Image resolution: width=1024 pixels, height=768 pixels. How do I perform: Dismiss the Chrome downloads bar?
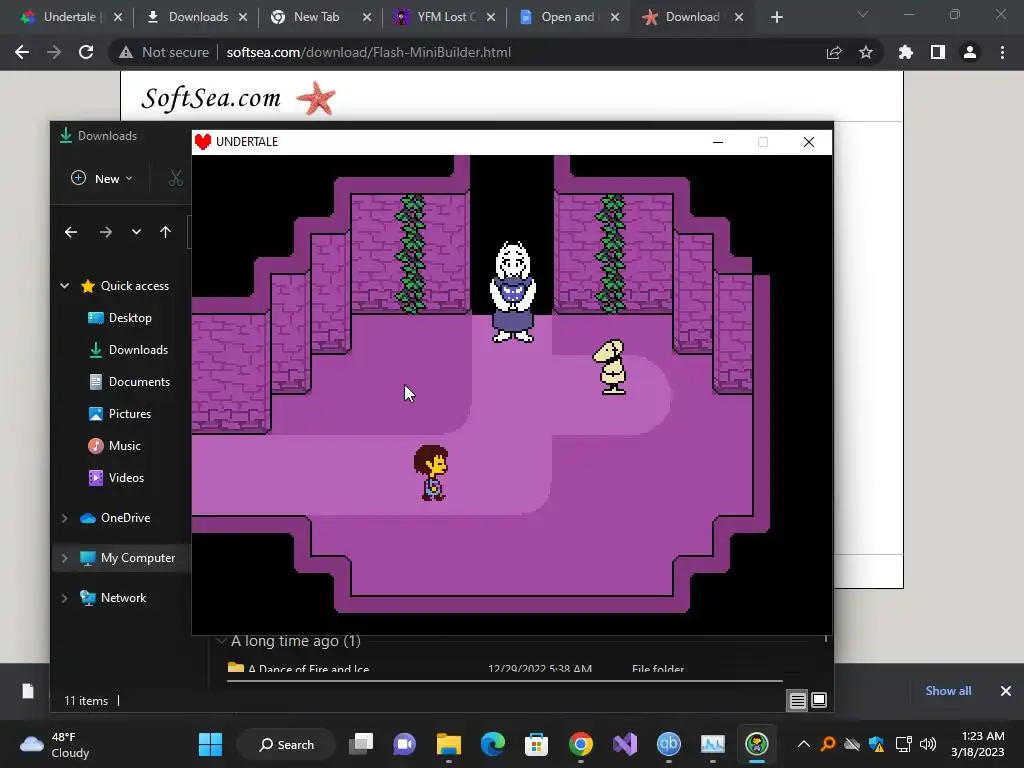click(x=1006, y=691)
